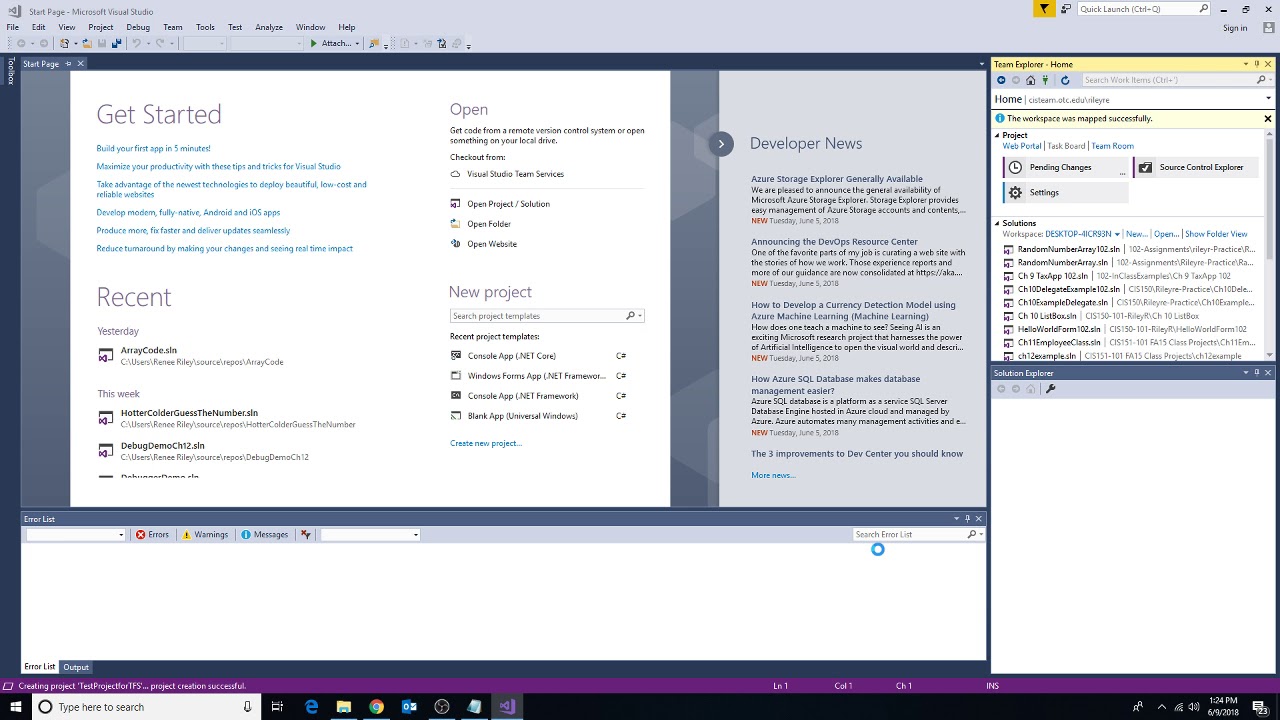Collapse the Project section in Team Explorer

click(x=997, y=136)
